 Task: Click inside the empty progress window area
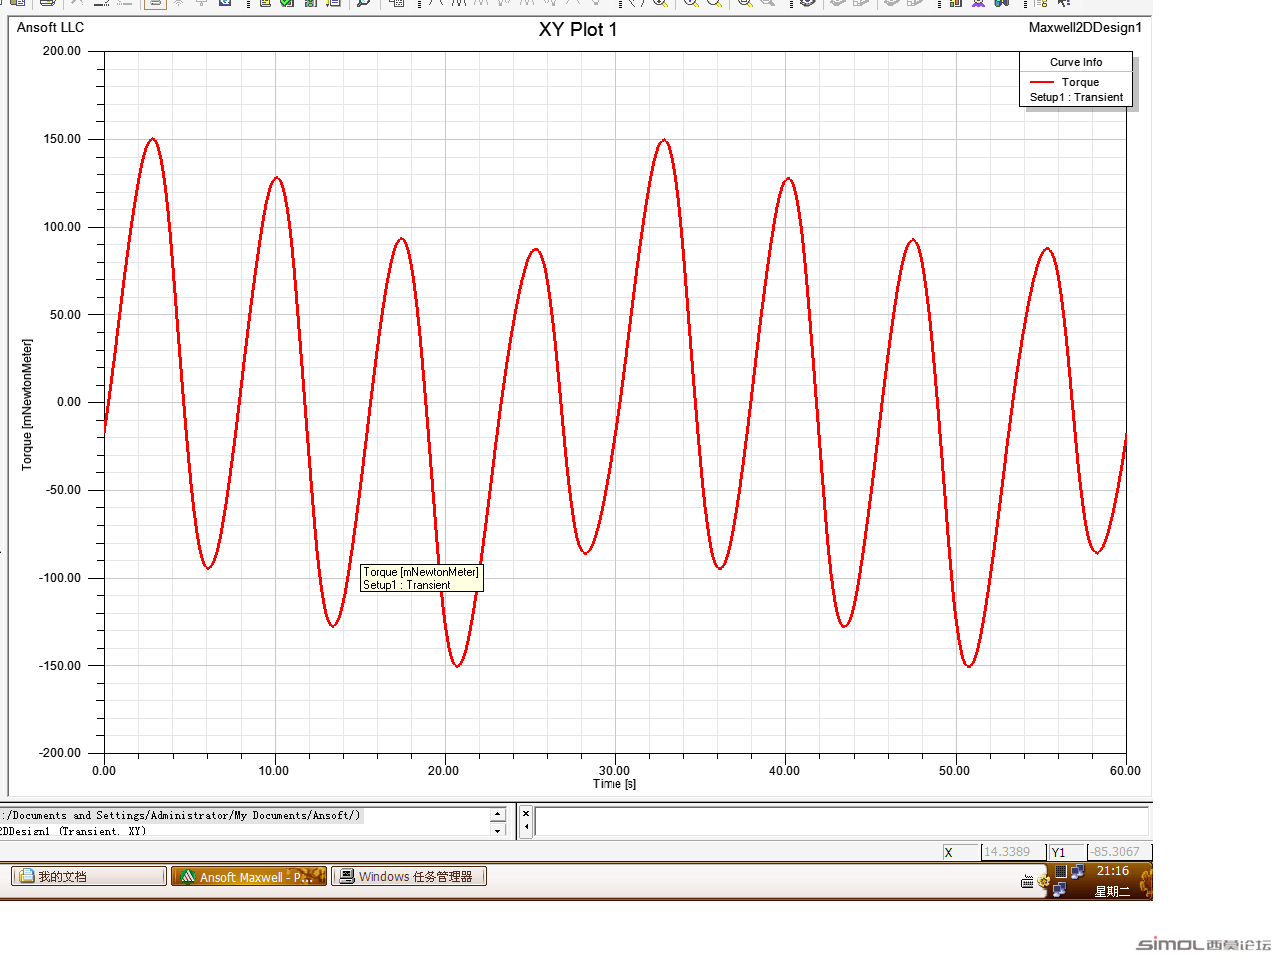[x=841, y=821]
